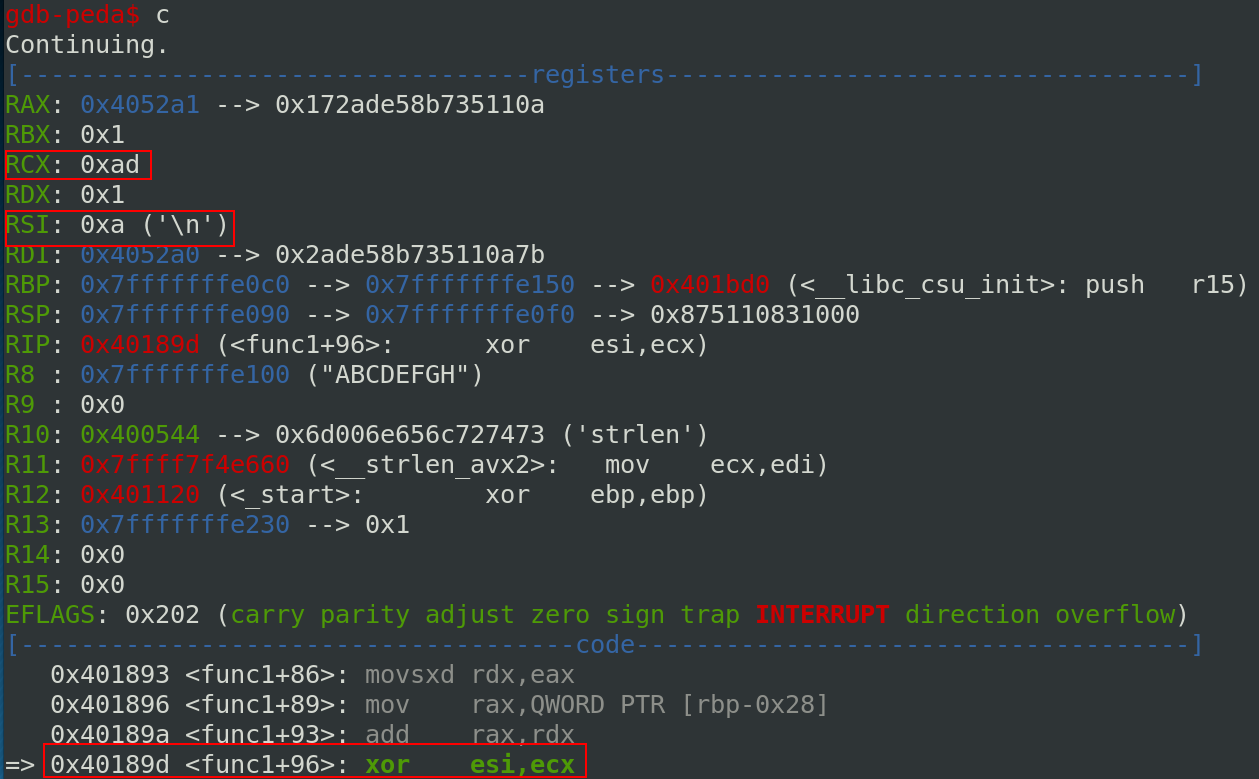Click the R12 _start address 0x401120
The image size is (1259, 779).
pyautogui.click(x=140, y=495)
